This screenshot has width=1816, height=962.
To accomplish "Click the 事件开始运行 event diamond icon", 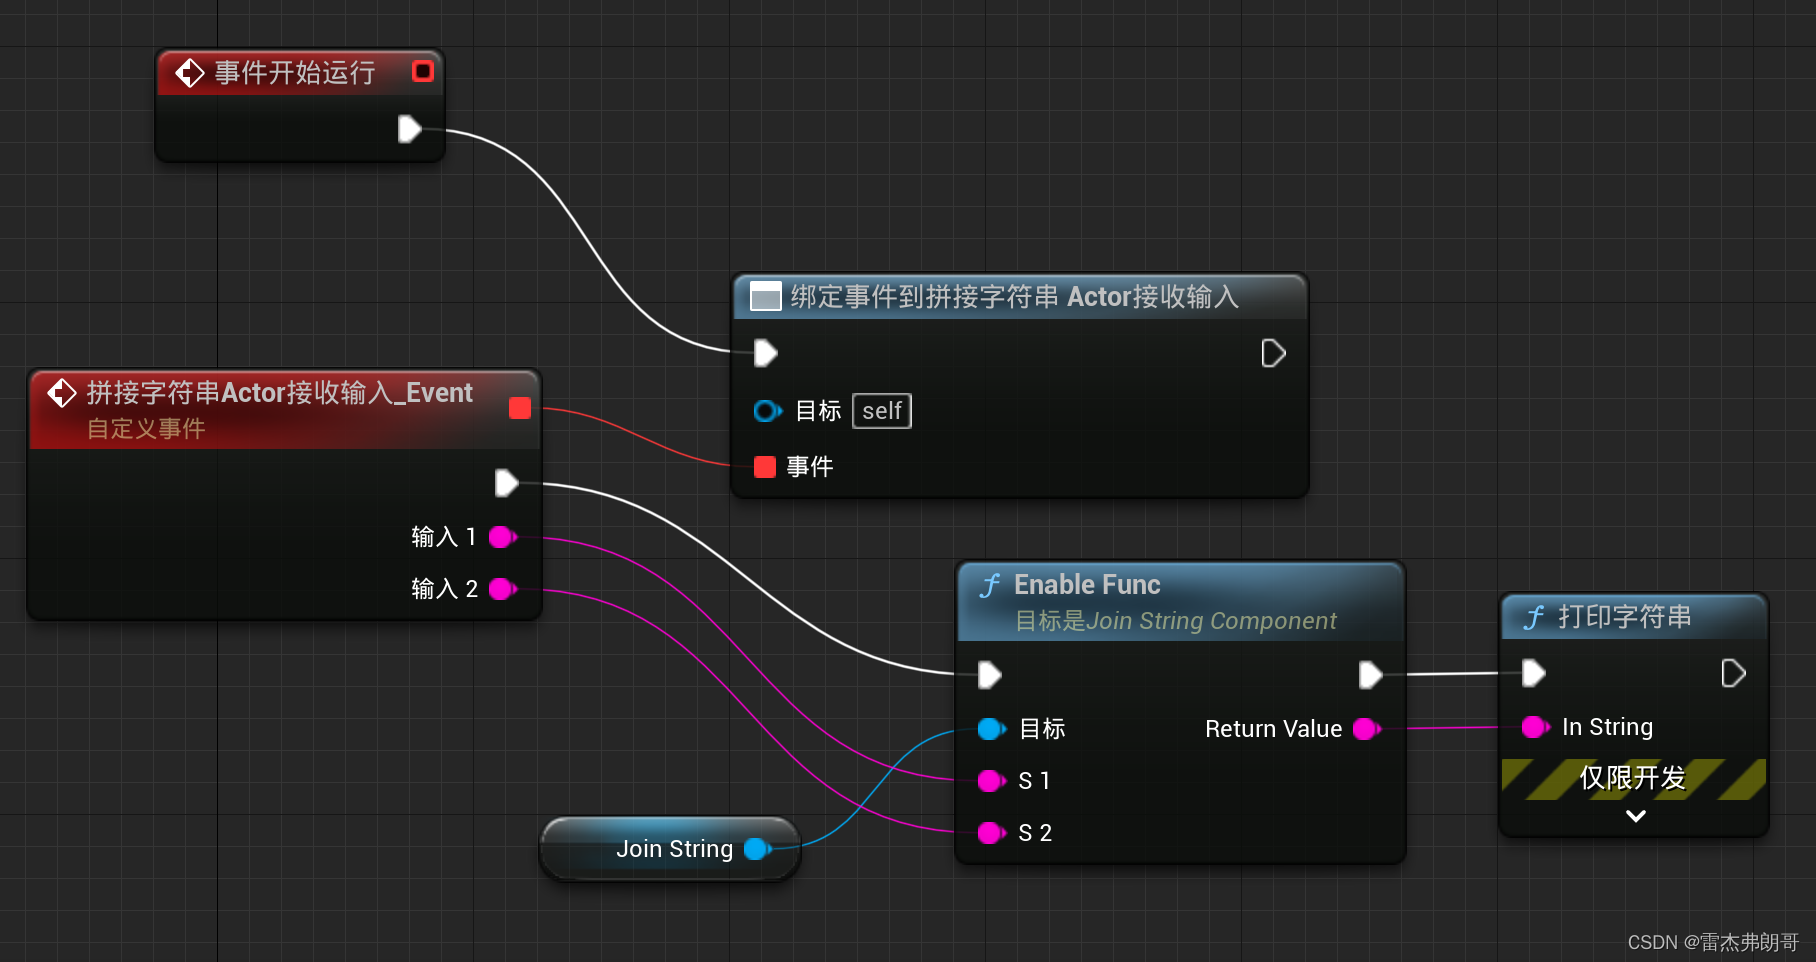I will tap(189, 73).
